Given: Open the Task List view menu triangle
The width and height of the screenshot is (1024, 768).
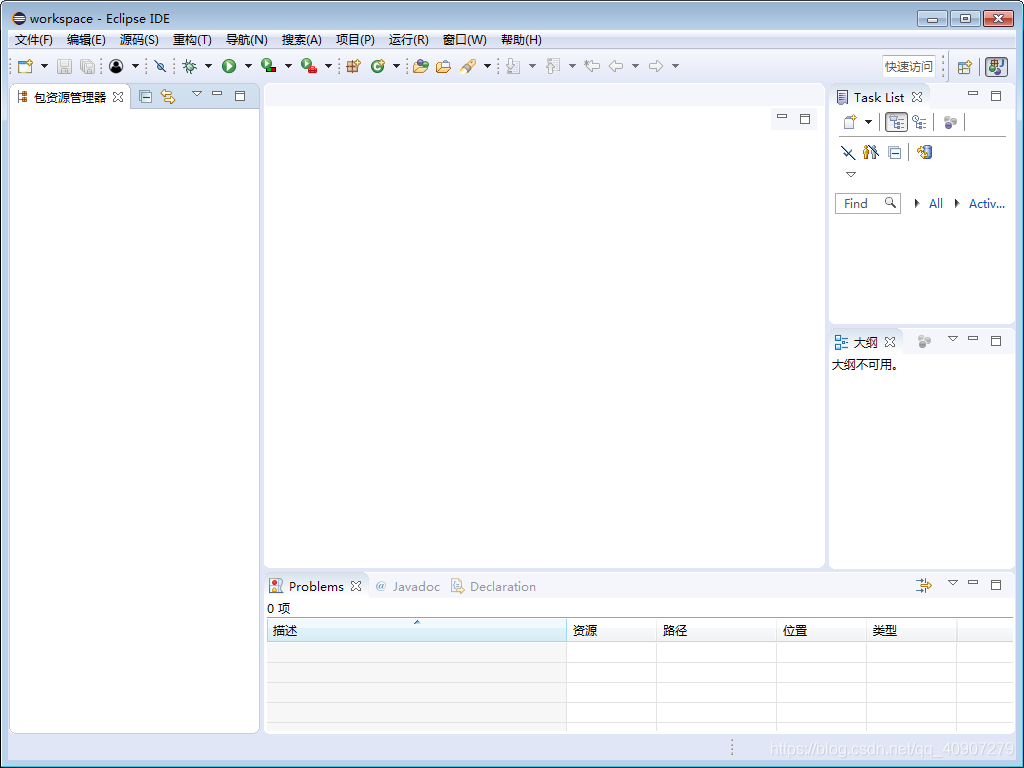Looking at the screenshot, I should [850, 174].
